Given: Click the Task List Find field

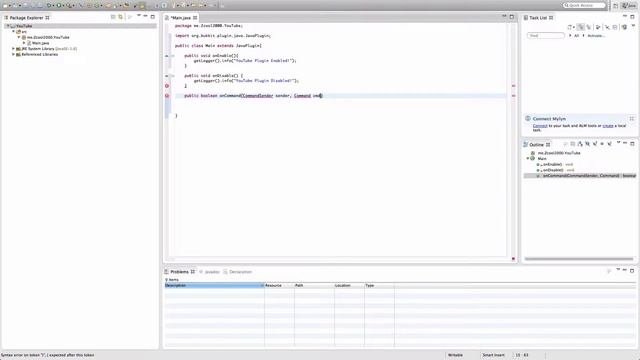Looking at the screenshot, I should point(546,36).
